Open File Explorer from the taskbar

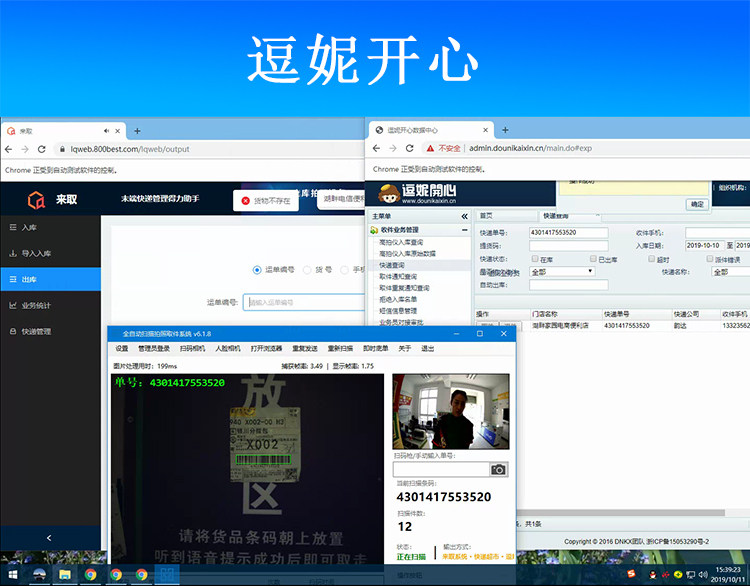pos(65,574)
